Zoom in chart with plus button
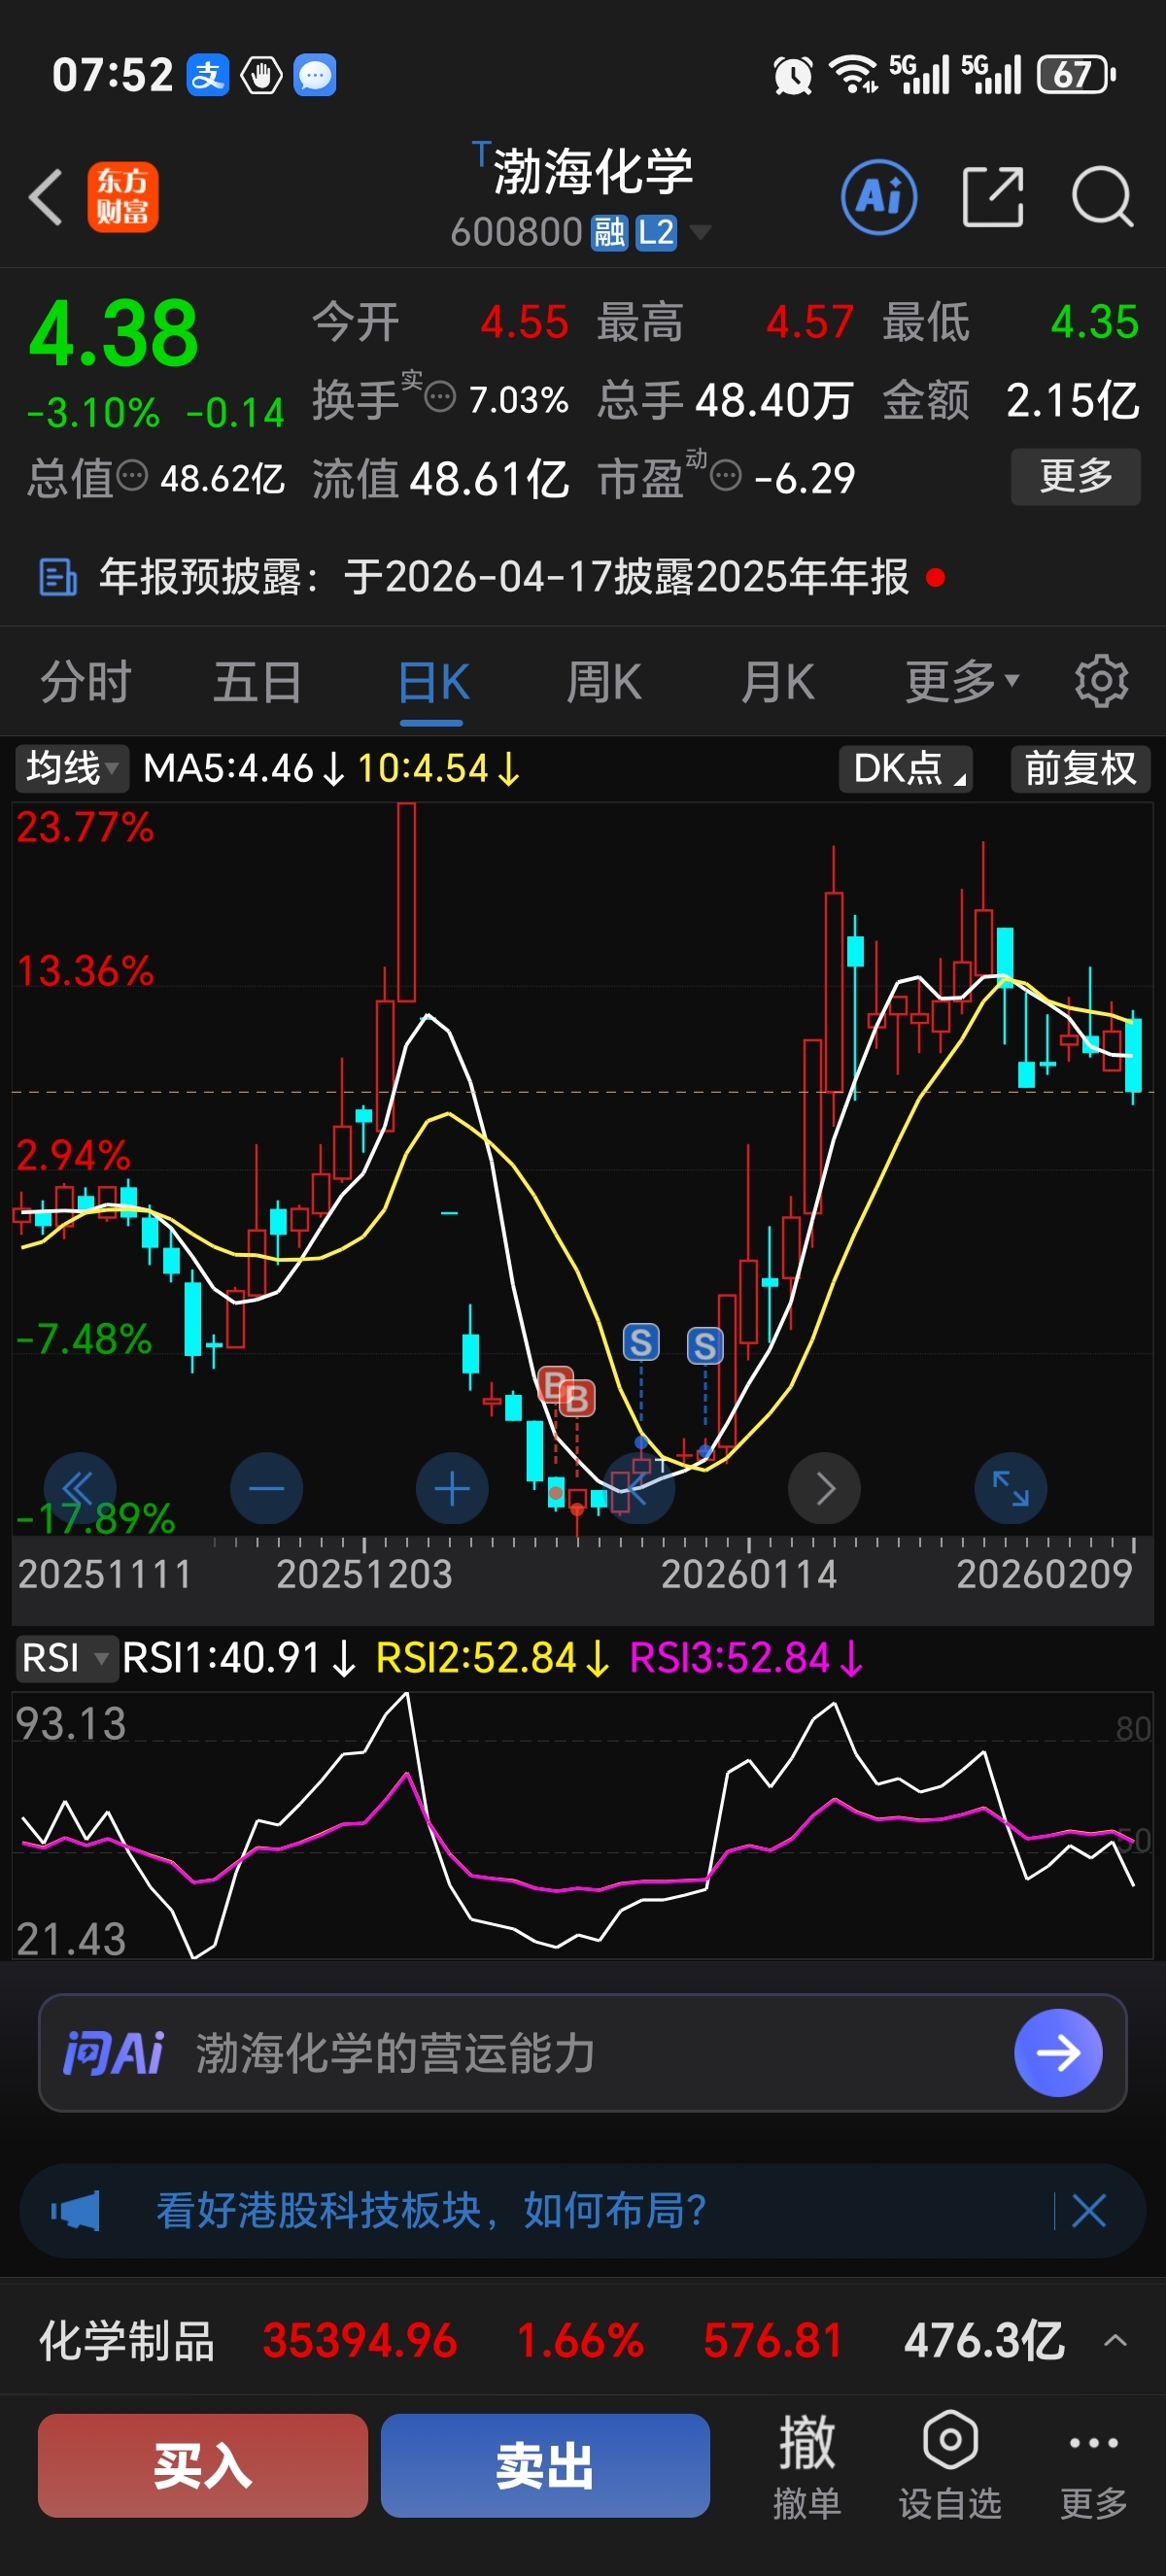Viewport: 1166px width, 2576px height. [x=452, y=1488]
